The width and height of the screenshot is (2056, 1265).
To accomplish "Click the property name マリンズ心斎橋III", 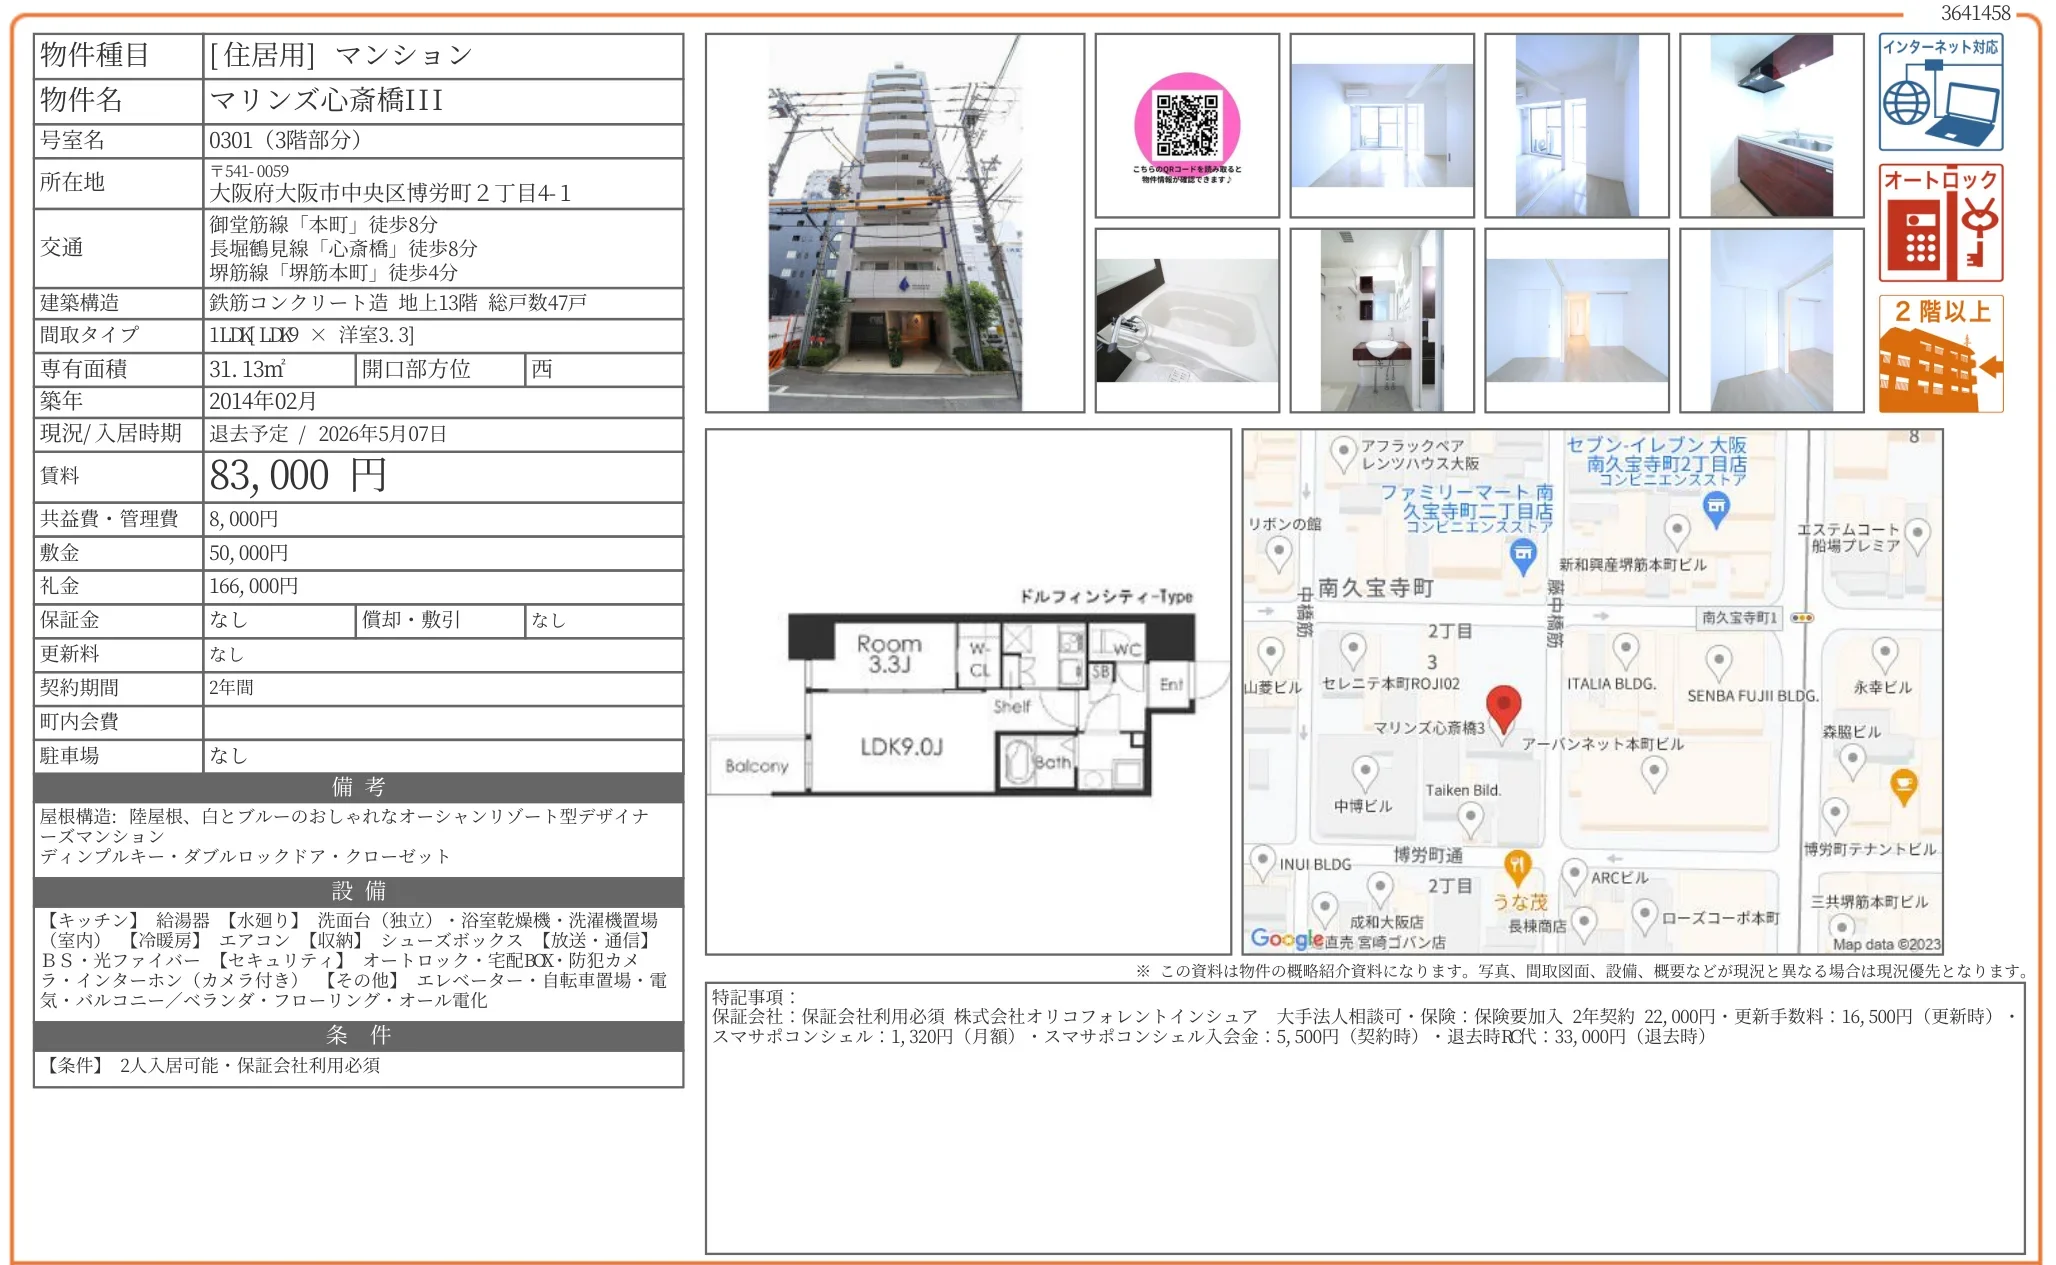I will point(326,100).
